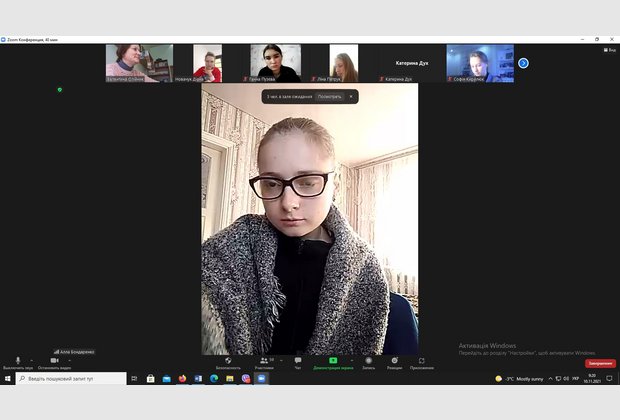Expand the arrow beside Participants
The width and height of the screenshot is (620, 420).
tap(281, 360)
